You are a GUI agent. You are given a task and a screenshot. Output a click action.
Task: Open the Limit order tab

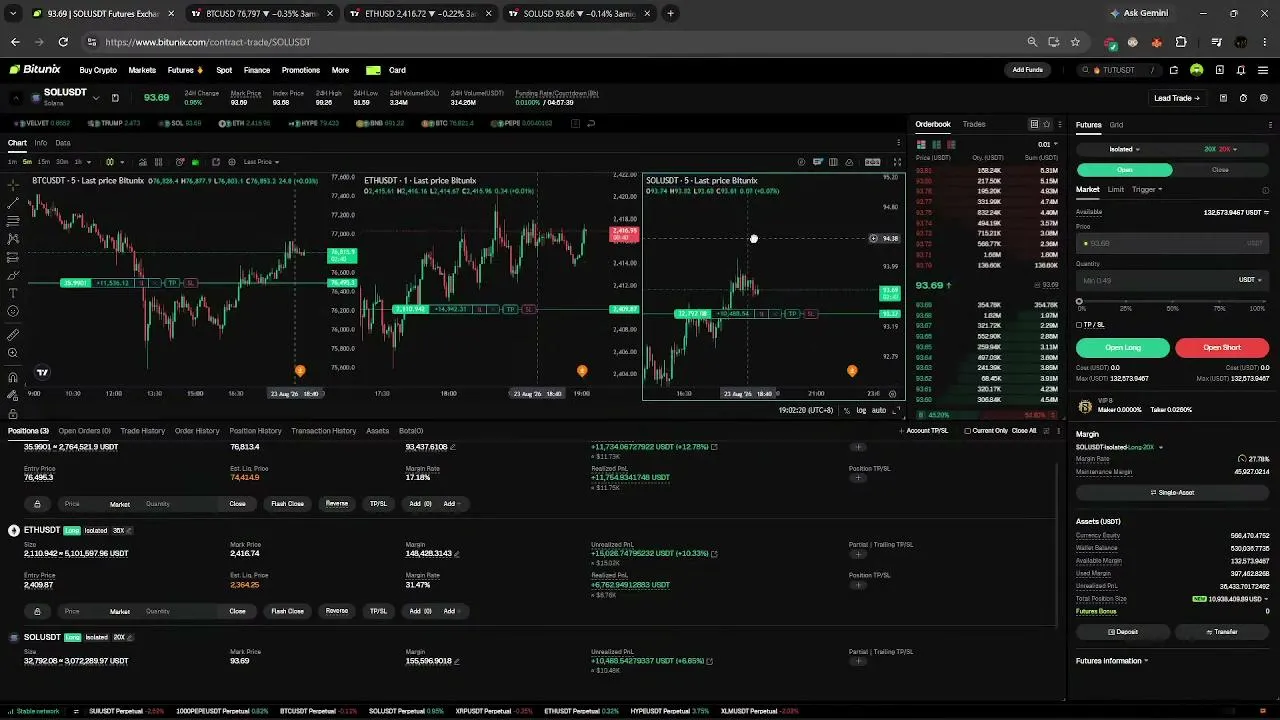[x=1115, y=190]
